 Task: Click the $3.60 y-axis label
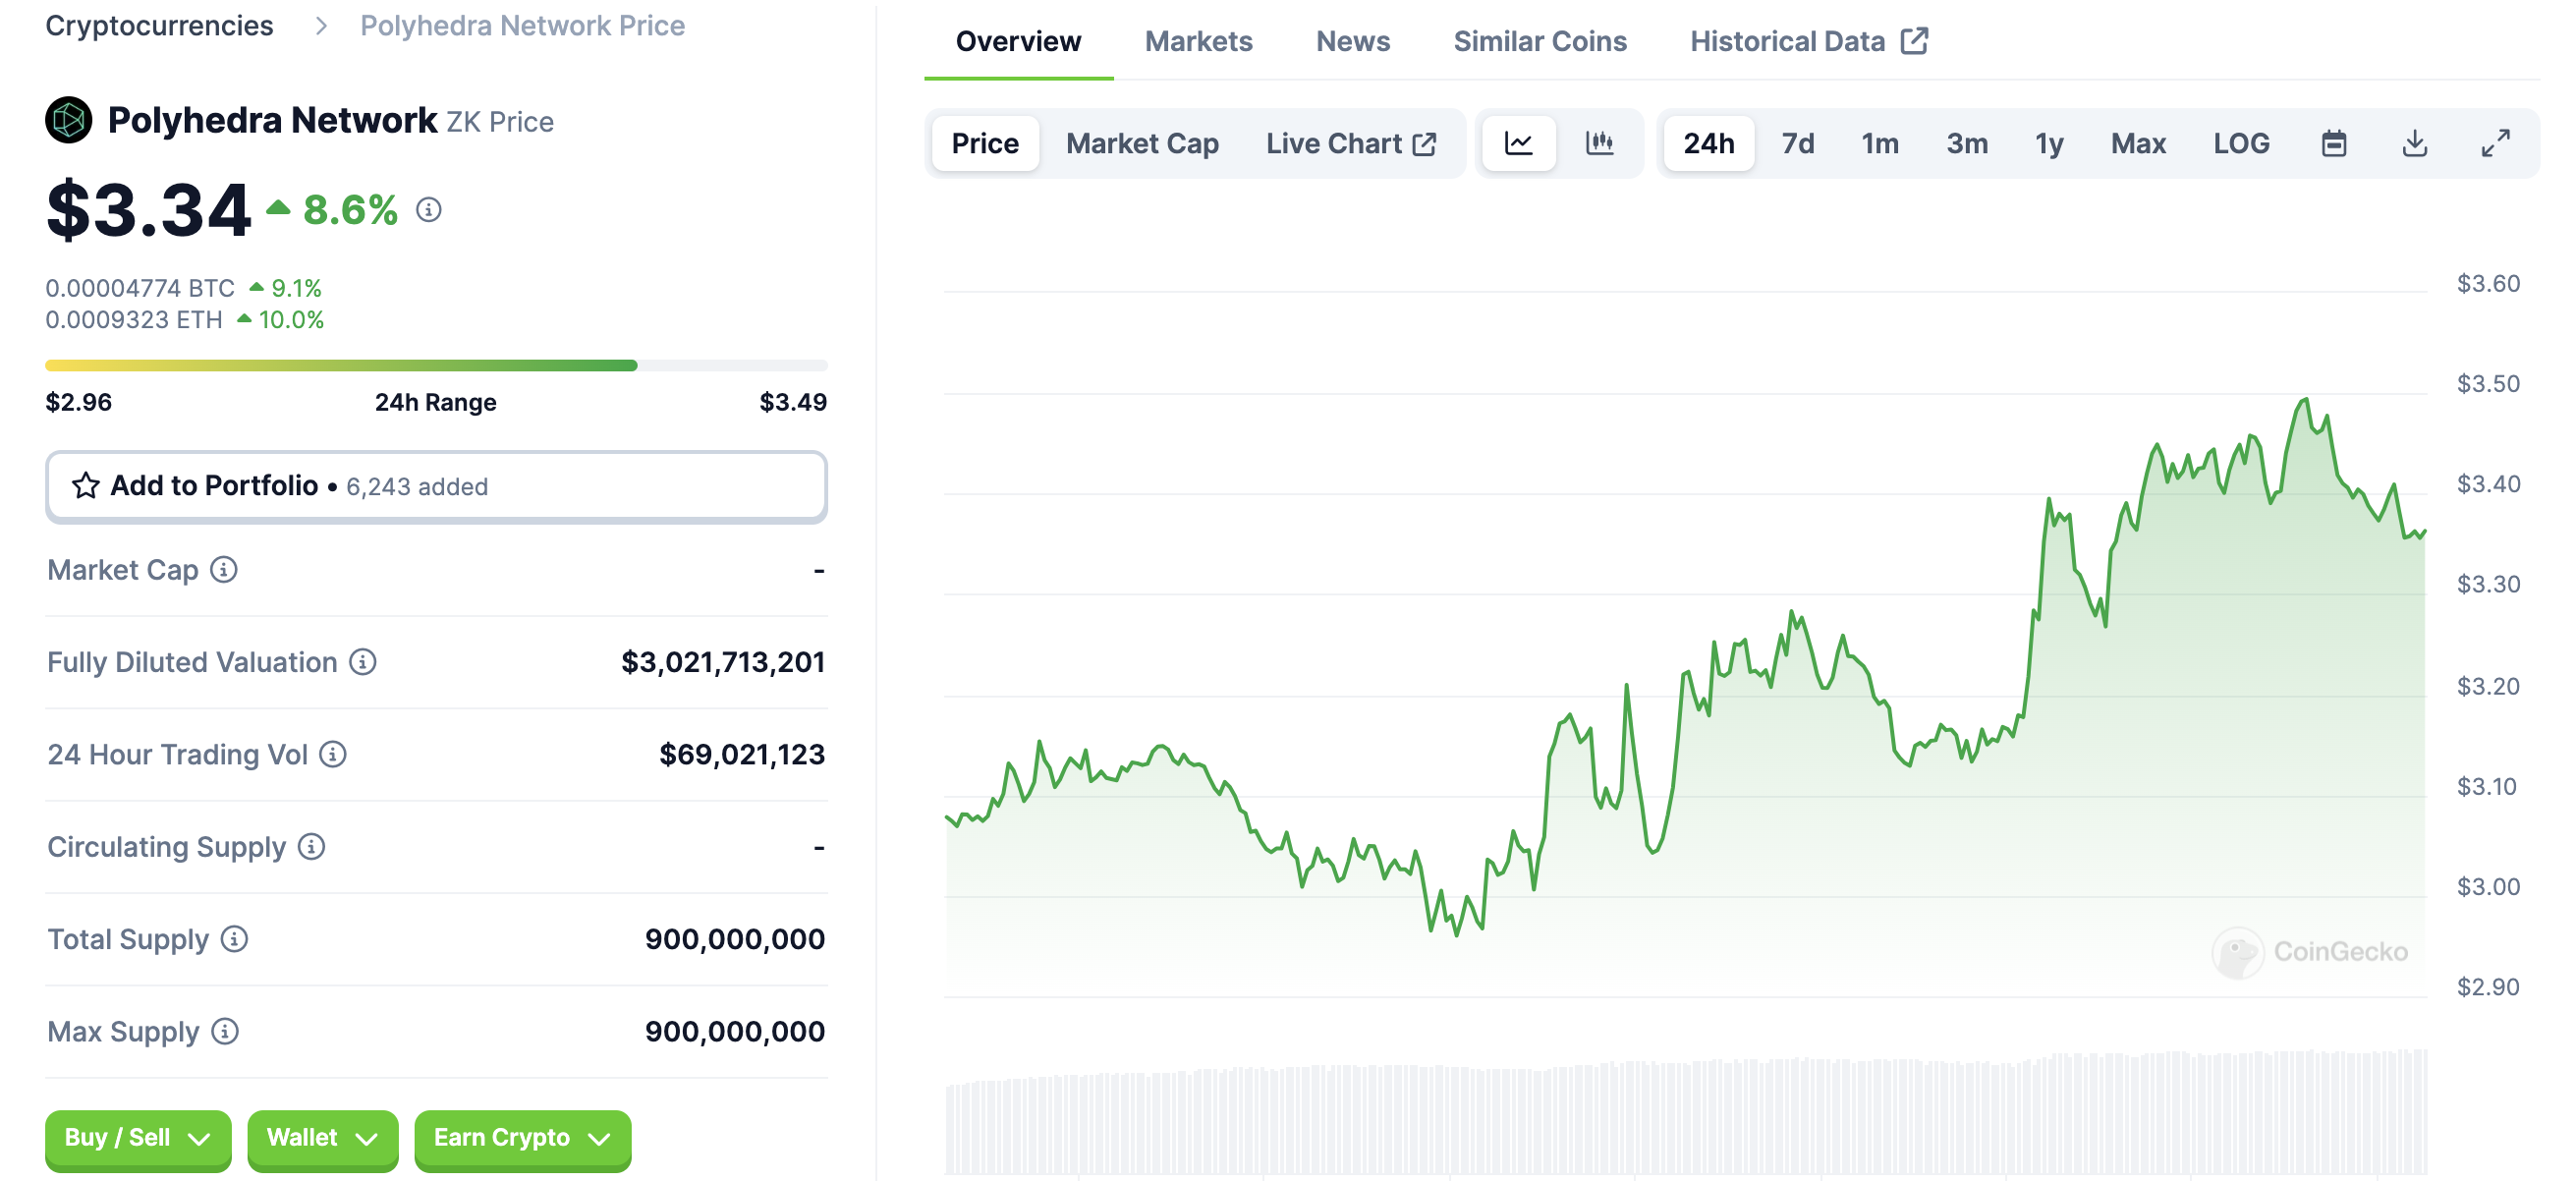[2488, 283]
